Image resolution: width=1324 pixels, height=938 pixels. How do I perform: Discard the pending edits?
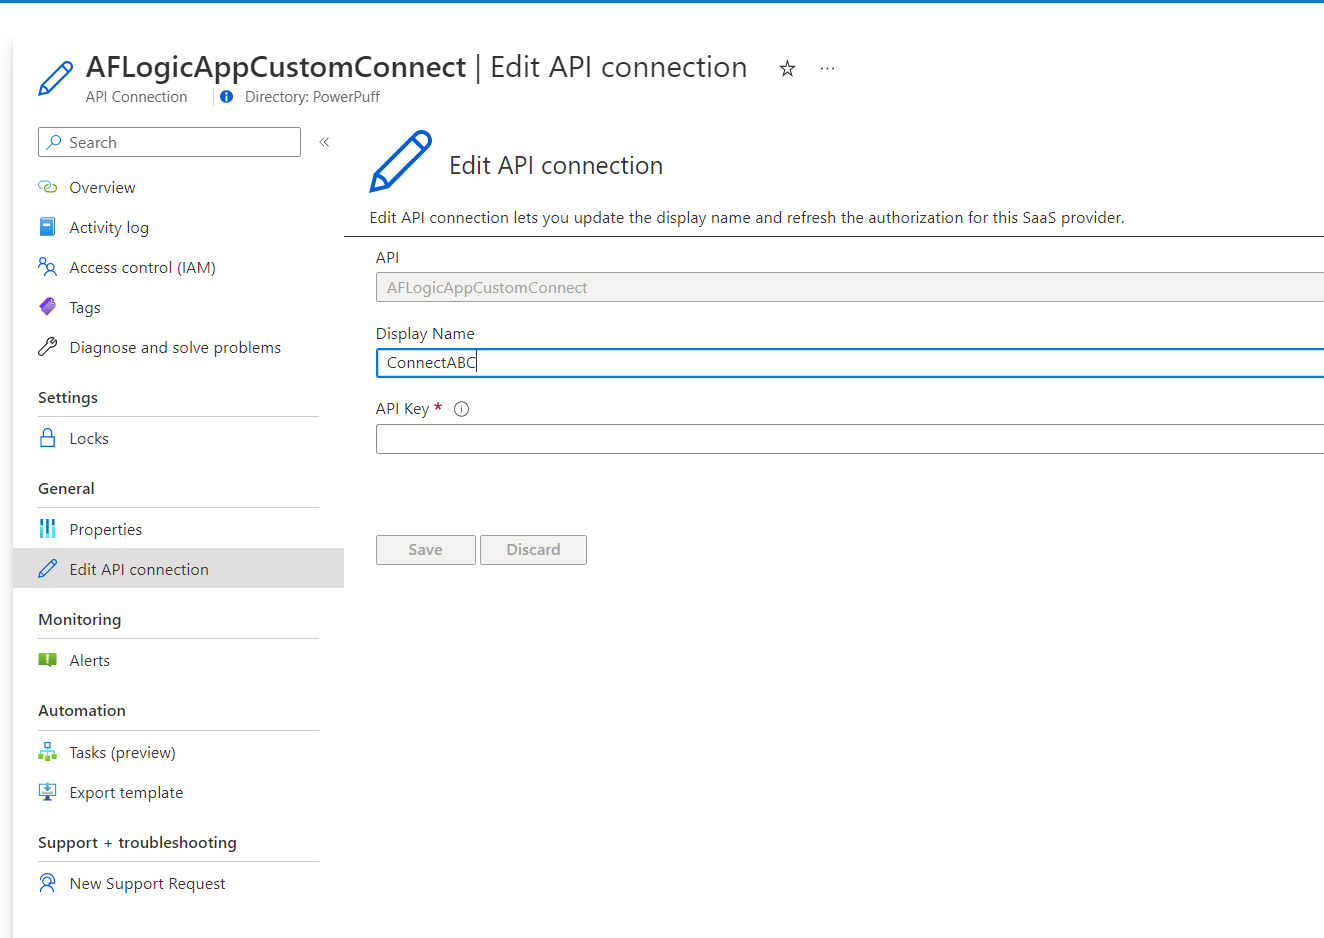tap(533, 549)
